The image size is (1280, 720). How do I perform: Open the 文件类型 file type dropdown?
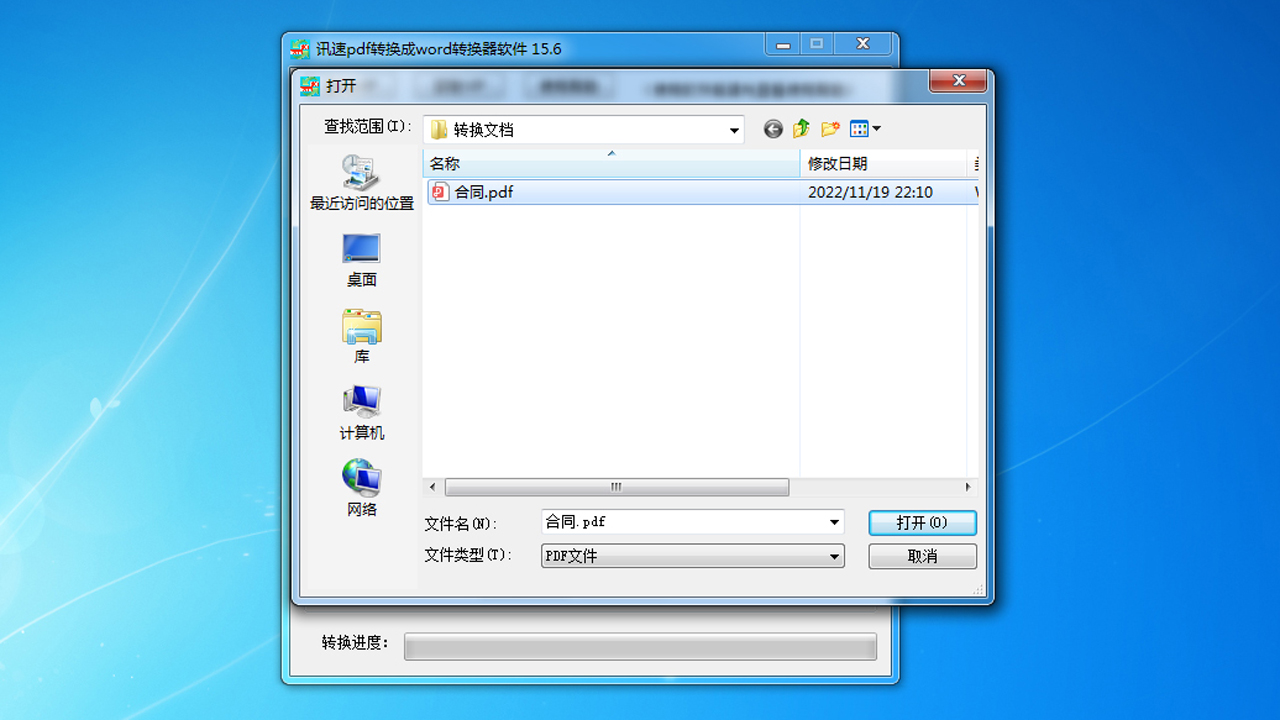833,556
